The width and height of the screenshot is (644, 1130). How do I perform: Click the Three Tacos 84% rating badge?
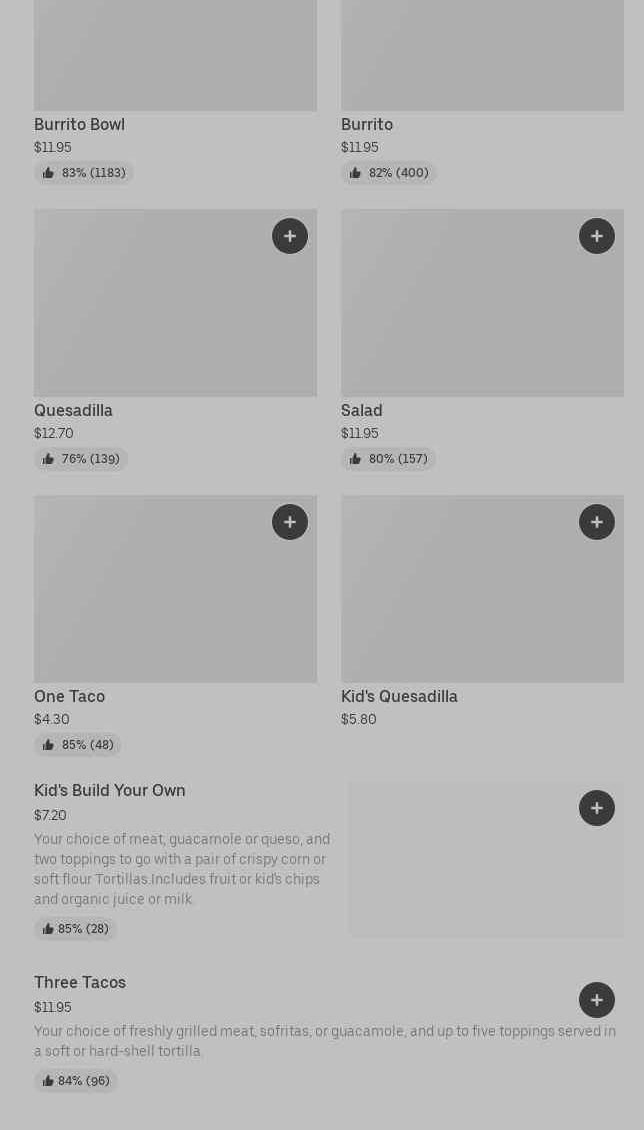76,1081
